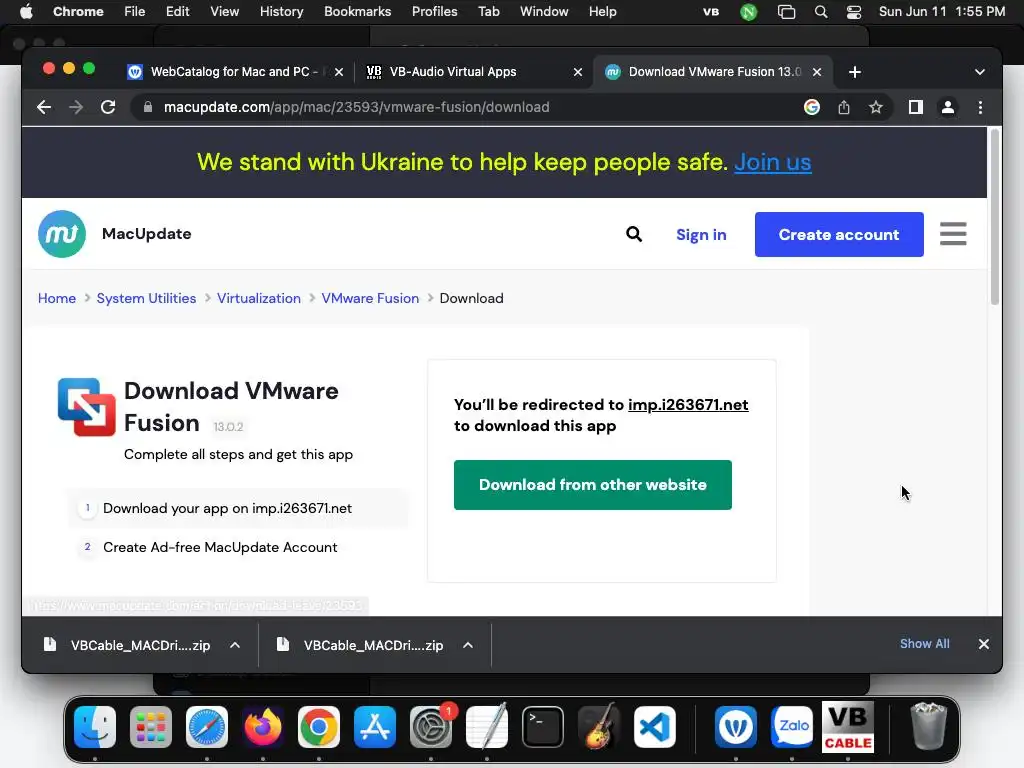Open Finder from the dock
The width and height of the screenshot is (1024, 768).
click(x=95, y=726)
